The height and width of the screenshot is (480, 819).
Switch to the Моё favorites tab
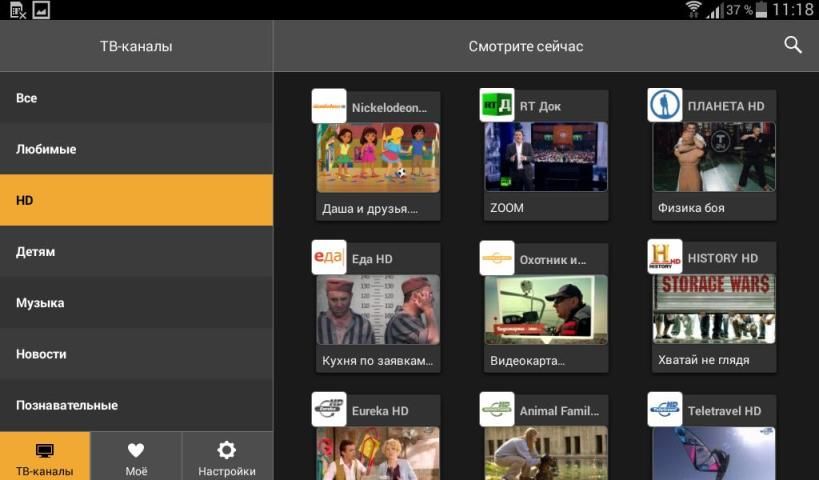point(136,457)
